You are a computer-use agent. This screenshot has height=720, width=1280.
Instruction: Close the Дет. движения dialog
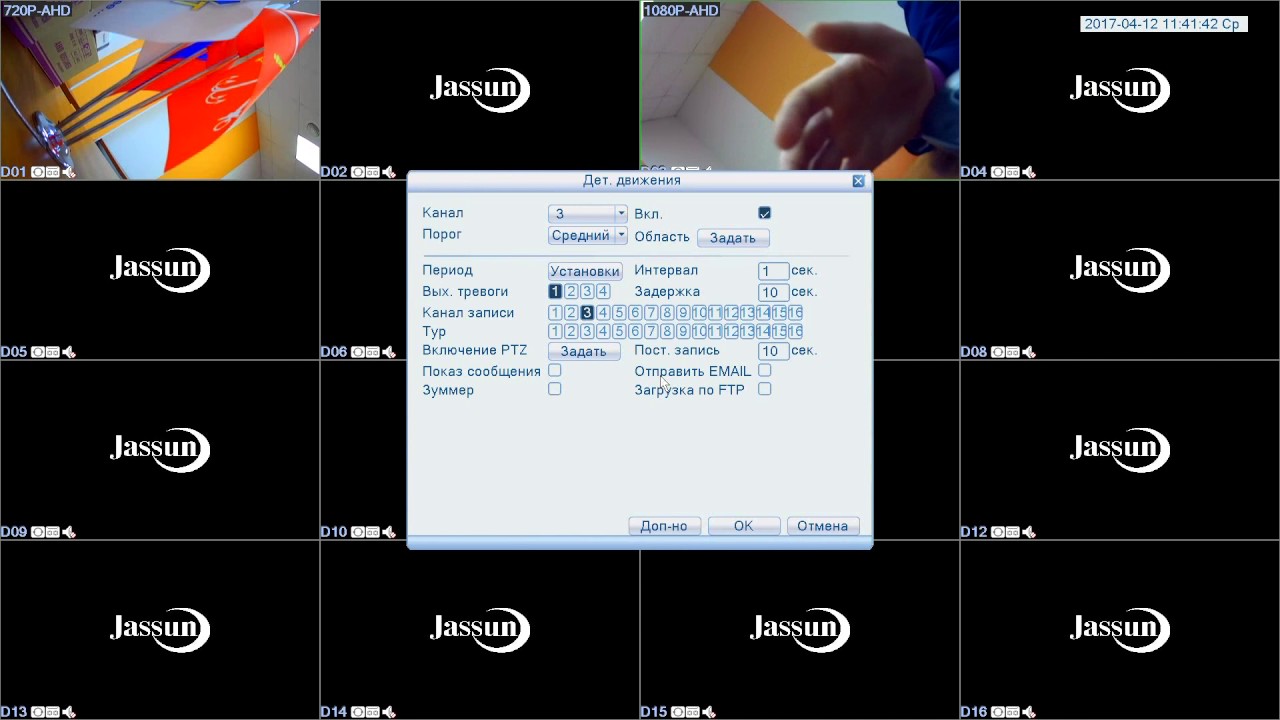pyautogui.click(x=858, y=181)
